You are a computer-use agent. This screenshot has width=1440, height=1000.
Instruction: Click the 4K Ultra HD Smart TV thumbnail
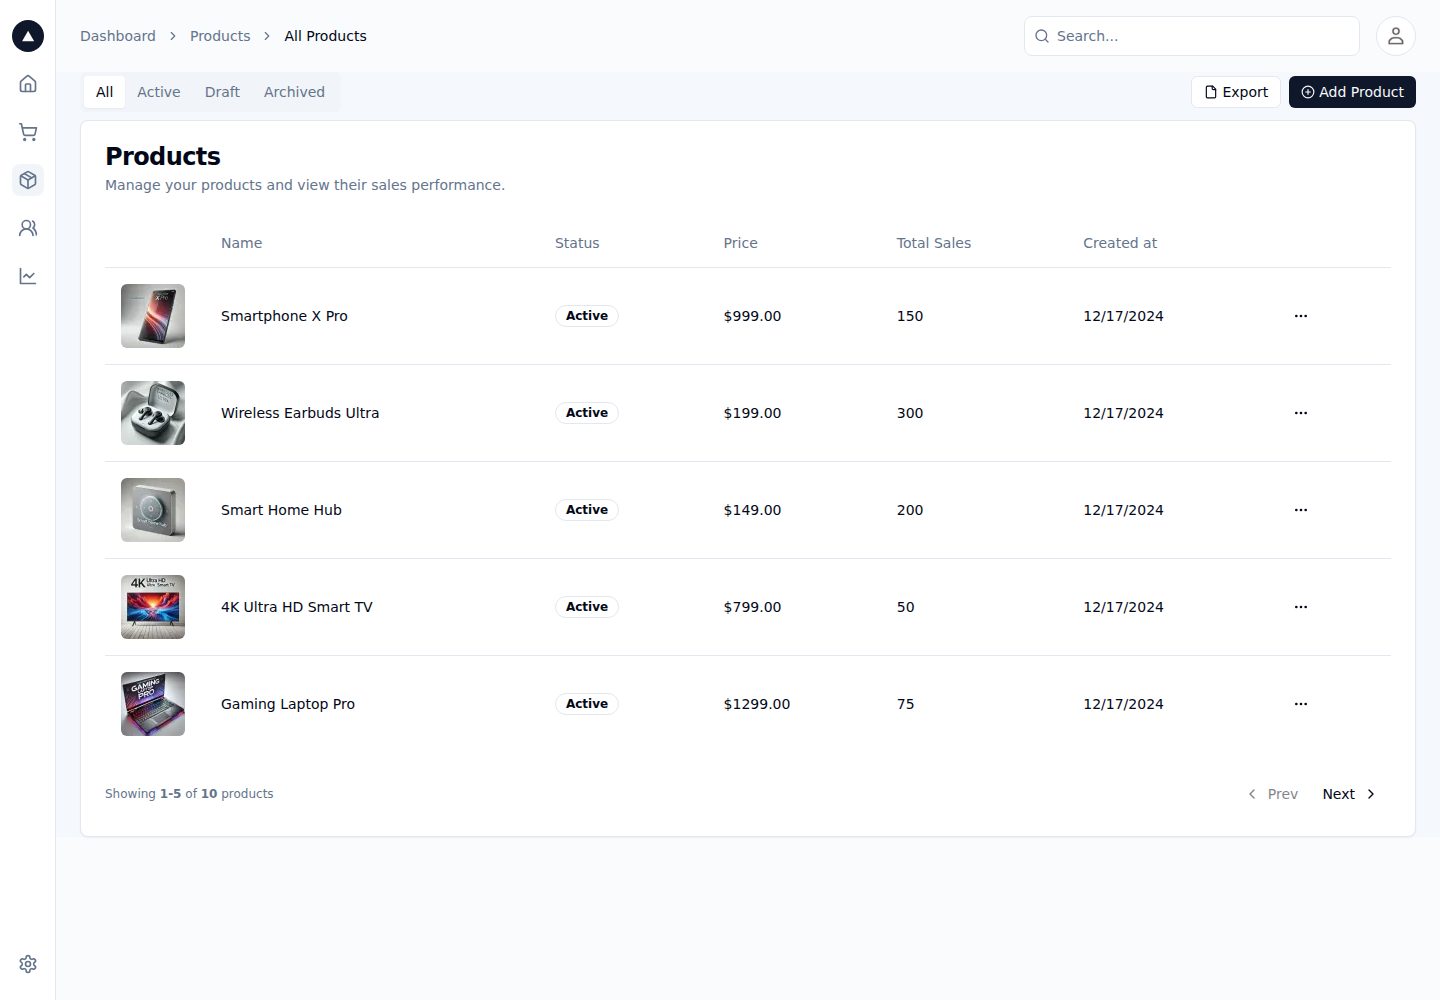click(x=153, y=607)
